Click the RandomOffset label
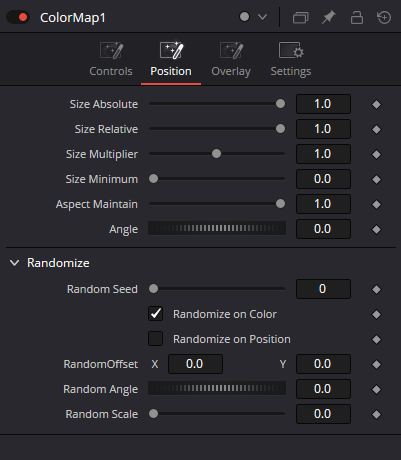This screenshot has height=460, width=401. (x=101, y=364)
